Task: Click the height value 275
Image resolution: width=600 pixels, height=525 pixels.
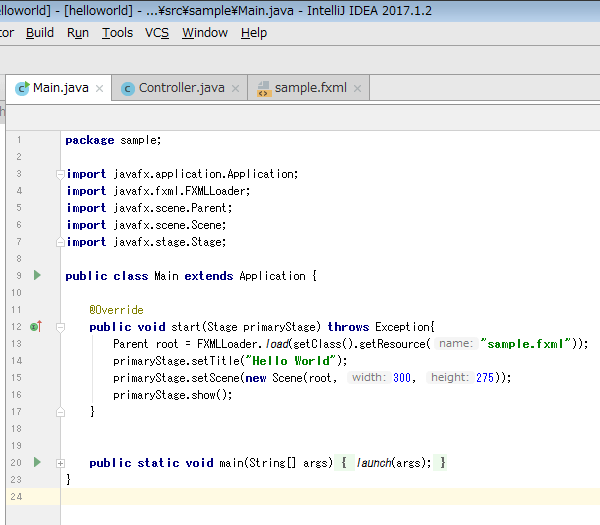Action: pos(485,378)
